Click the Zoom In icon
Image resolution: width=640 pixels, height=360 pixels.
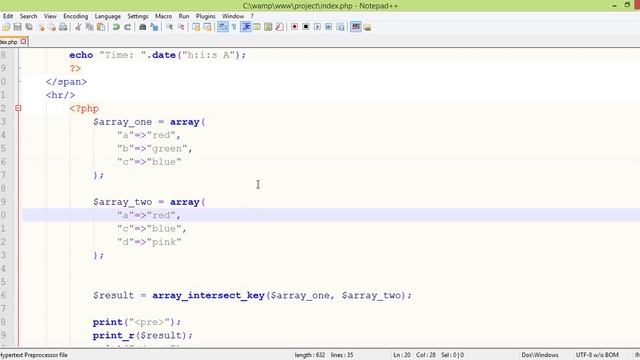[169, 27]
